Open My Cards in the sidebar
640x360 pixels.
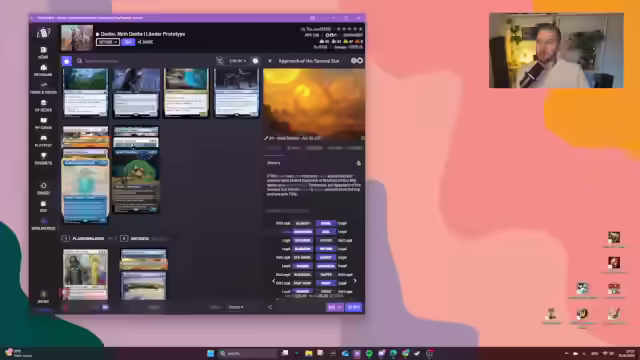[43, 123]
